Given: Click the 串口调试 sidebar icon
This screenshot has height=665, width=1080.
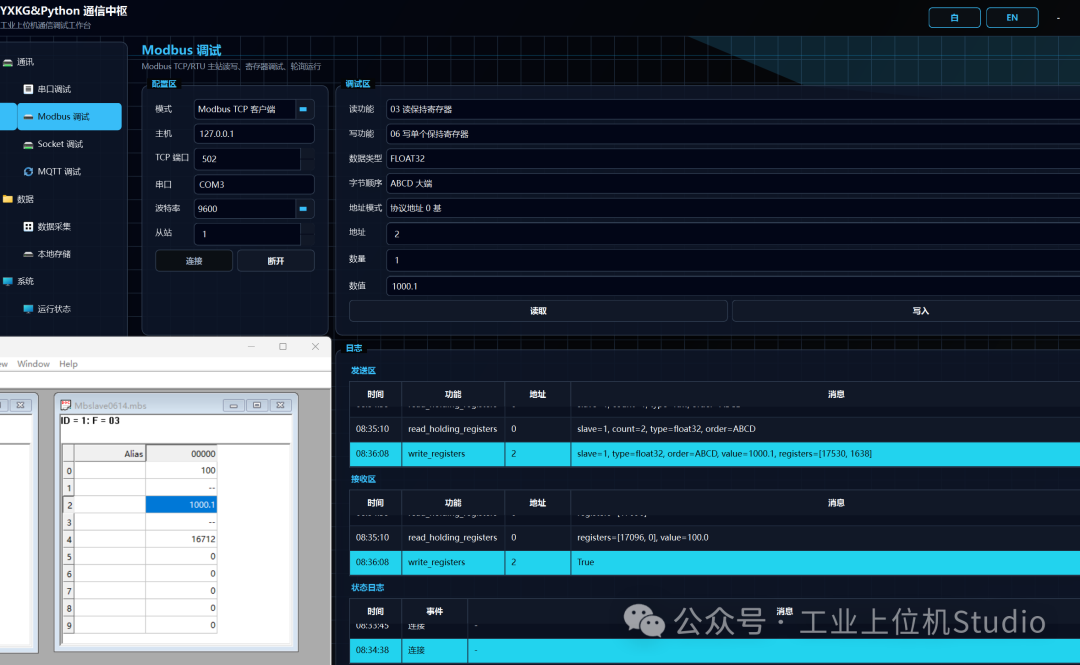Looking at the screenshot, I should click(x=28, y=89).
